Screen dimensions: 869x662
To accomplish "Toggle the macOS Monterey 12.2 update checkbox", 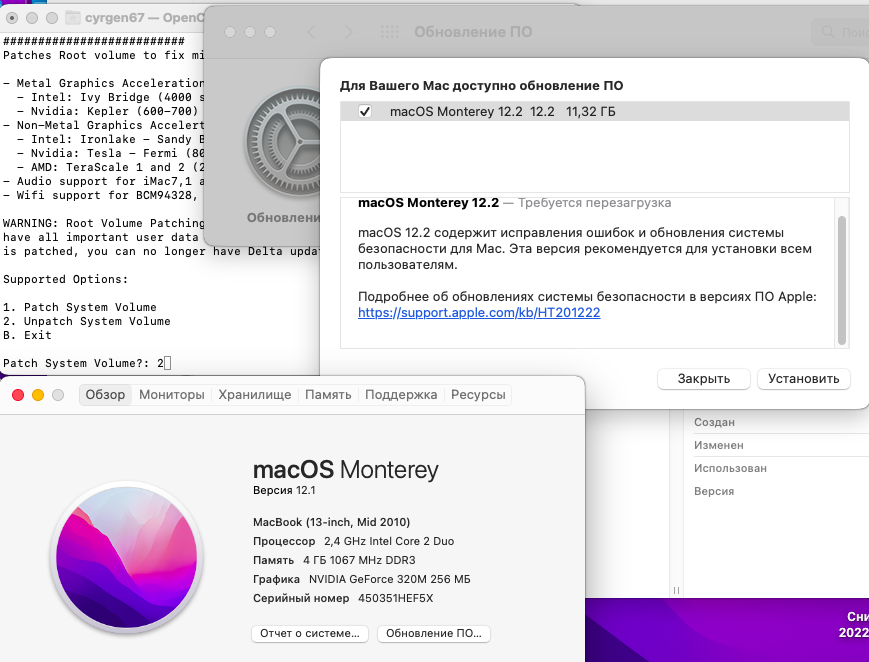I will (365, 111).
